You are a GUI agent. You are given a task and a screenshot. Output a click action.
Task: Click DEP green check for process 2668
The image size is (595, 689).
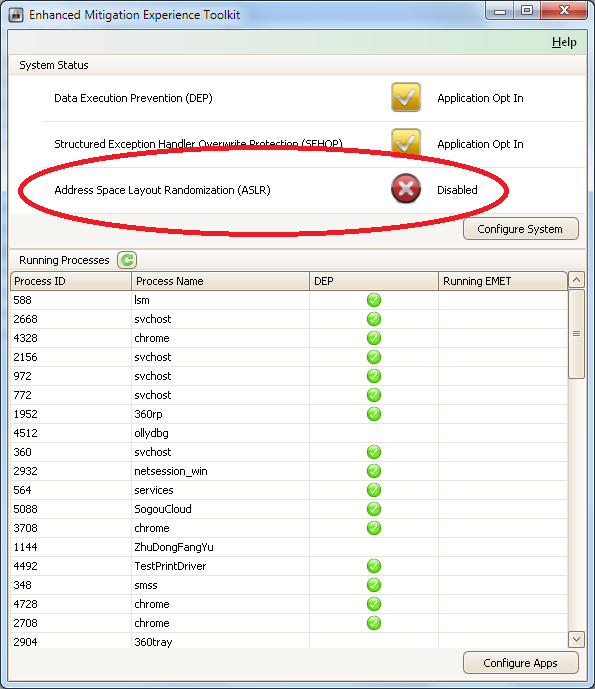(x=374, y=319)
